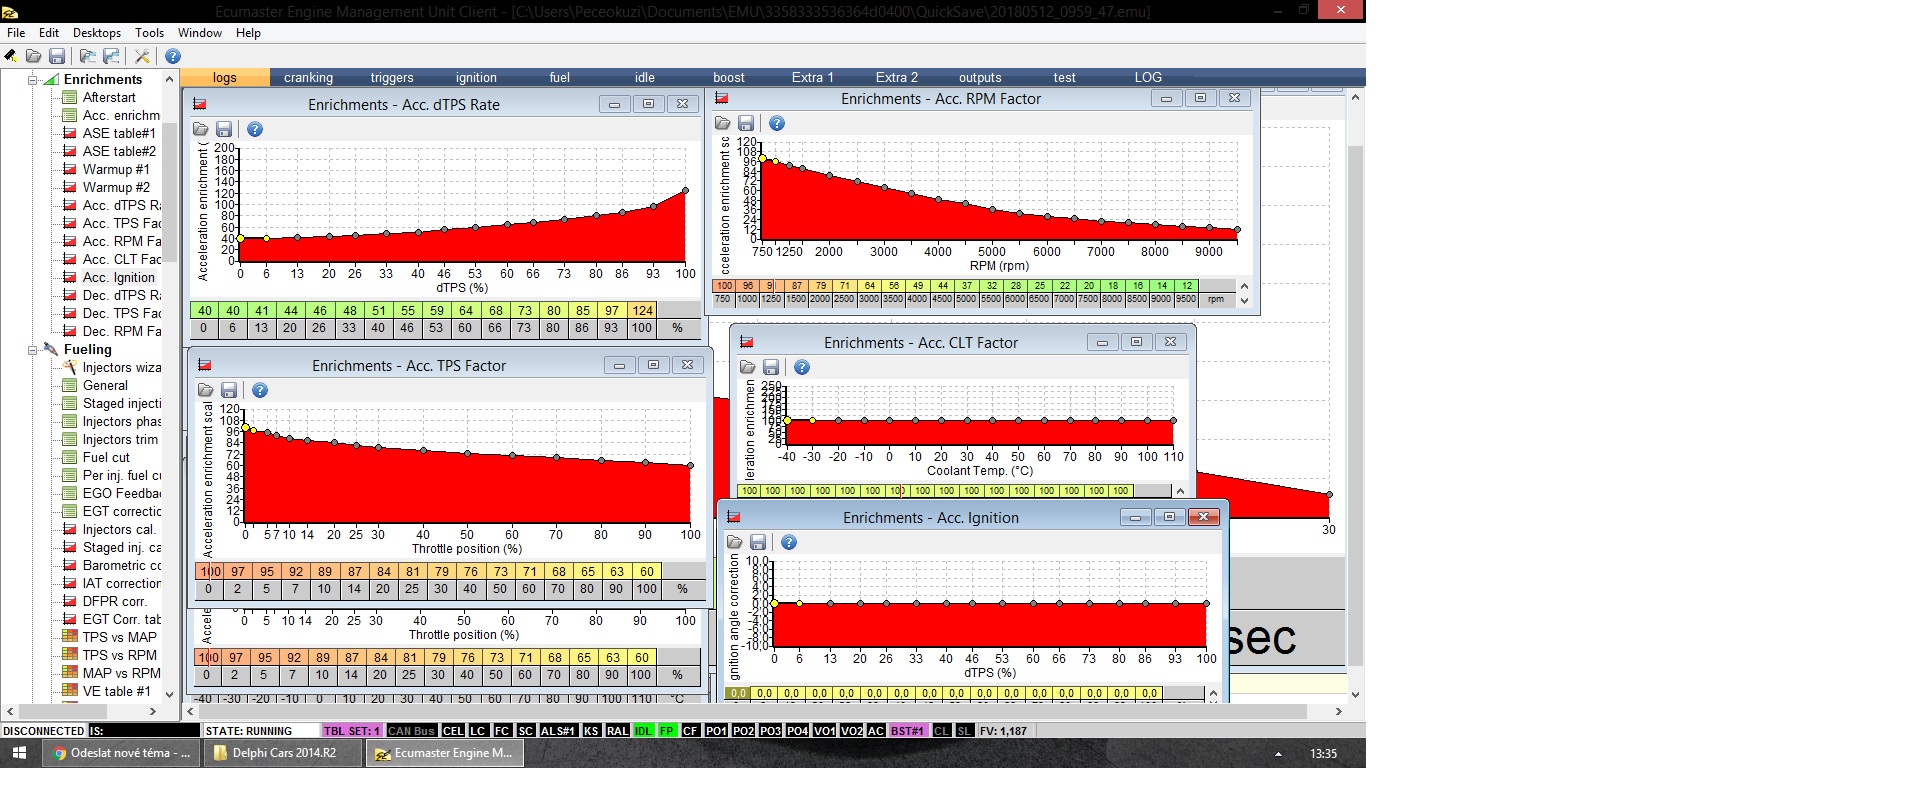Save the Acc. TPS Factor table via floppy icon
Image resolution: width=1906 pixels, height=800 pixels.
[229, 390]
